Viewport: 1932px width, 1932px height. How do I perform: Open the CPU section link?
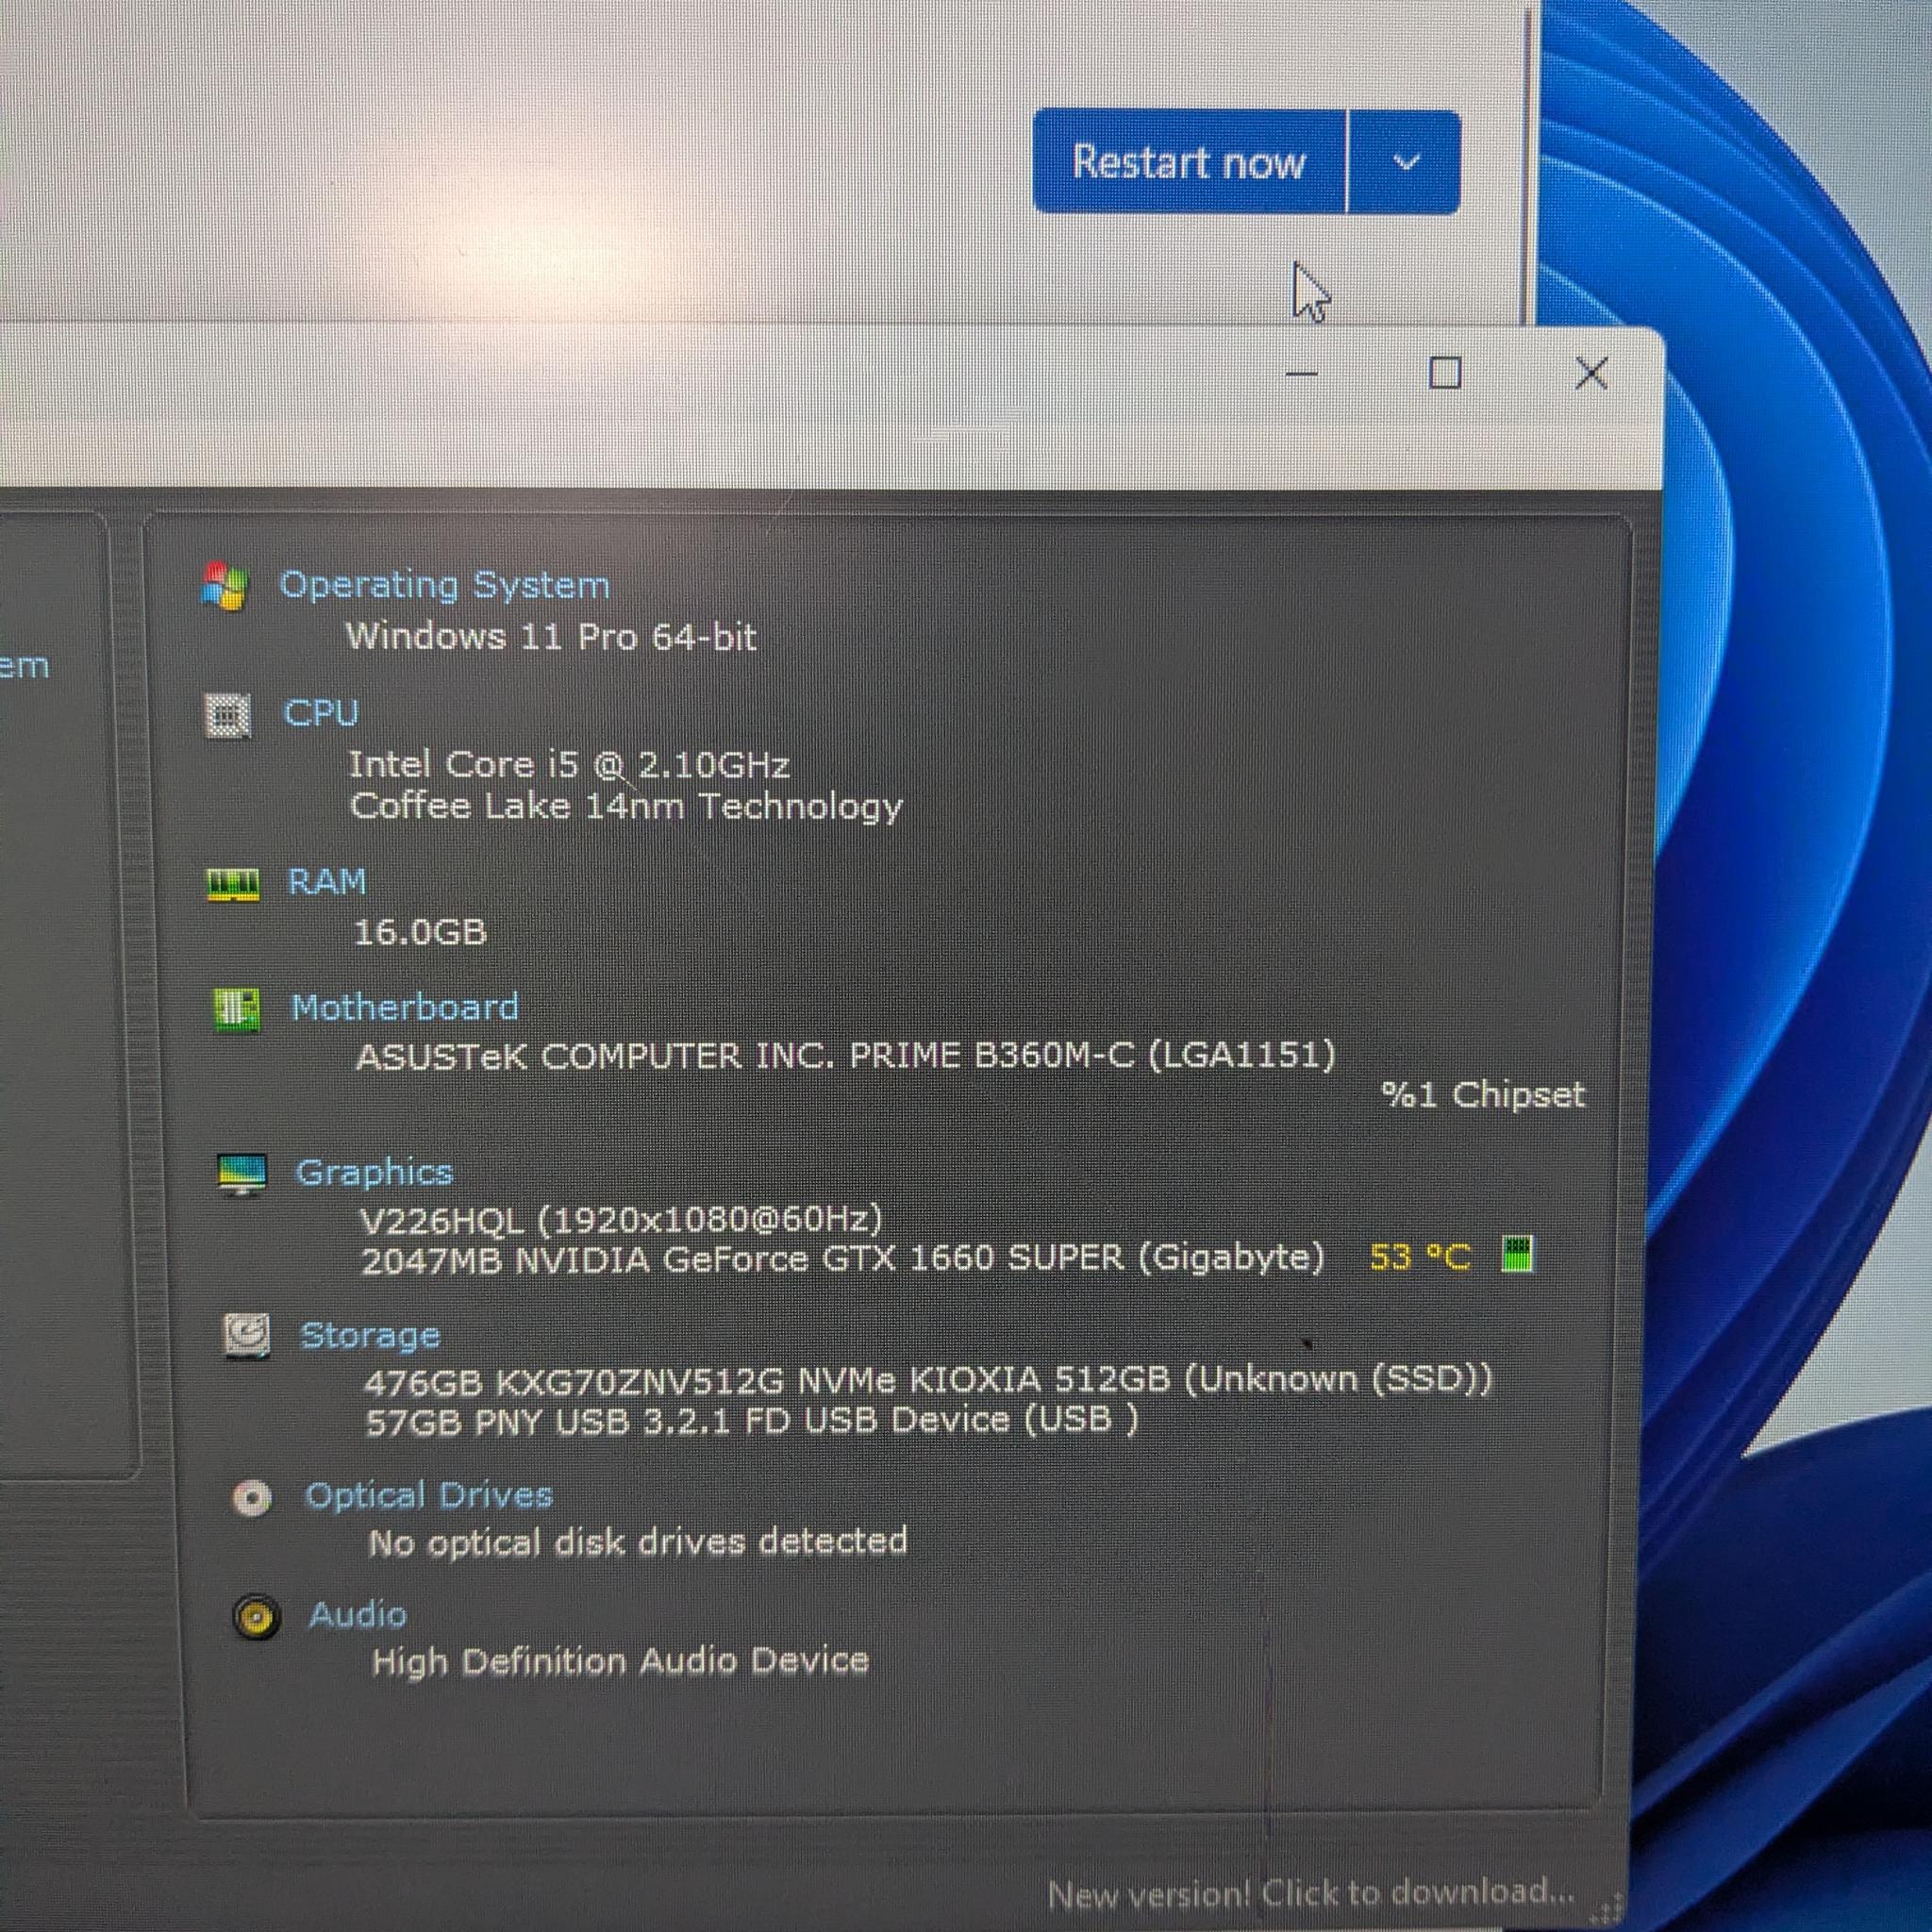pyautogui.click(x=321, y=713)
